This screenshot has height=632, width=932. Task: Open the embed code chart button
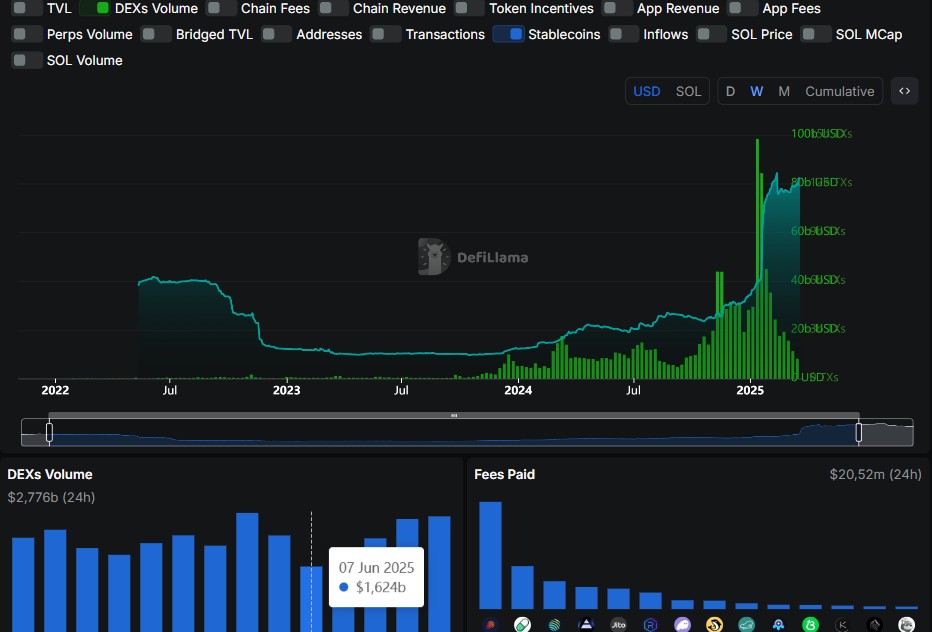(x=905, y=91)
